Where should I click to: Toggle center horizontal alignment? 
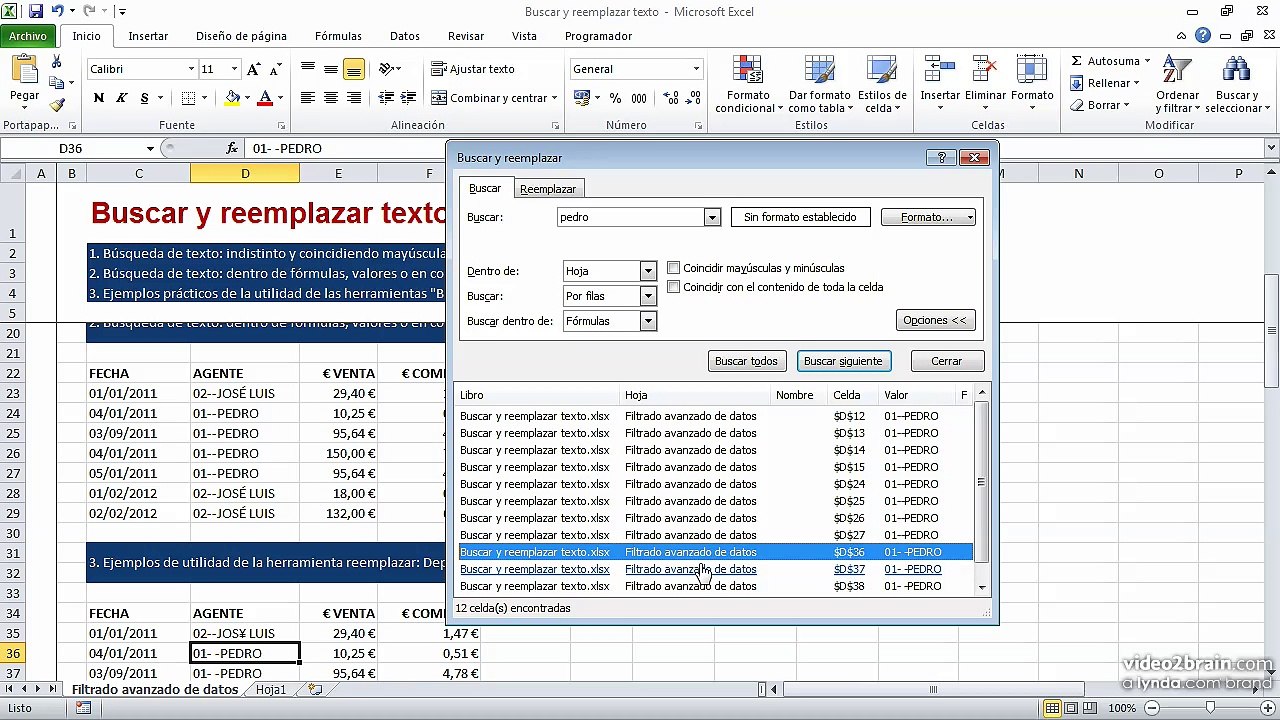coord(331,98)
